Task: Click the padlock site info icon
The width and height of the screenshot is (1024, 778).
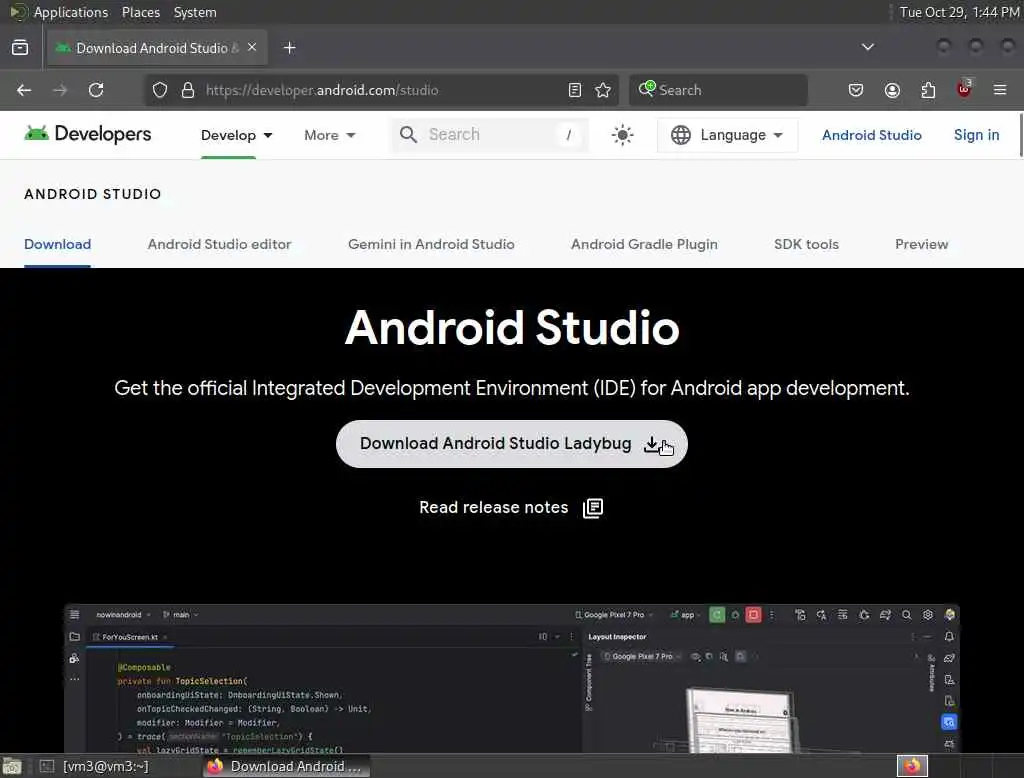Action: pyautogui.click(x=187, y=90)
